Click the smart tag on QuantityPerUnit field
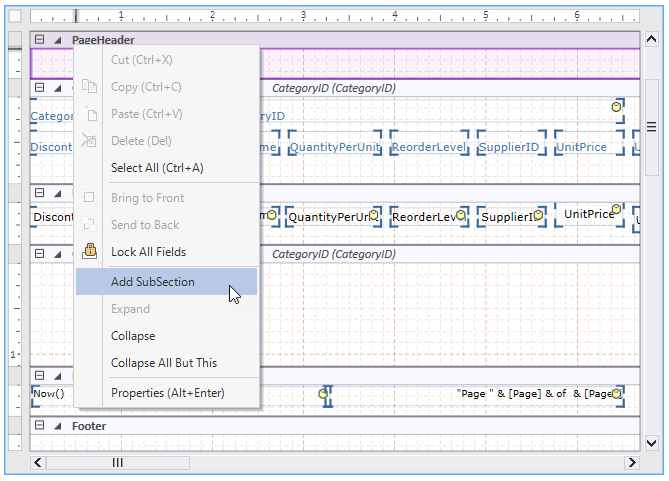This screenshot has width=669, height=481. coord(373,214)
